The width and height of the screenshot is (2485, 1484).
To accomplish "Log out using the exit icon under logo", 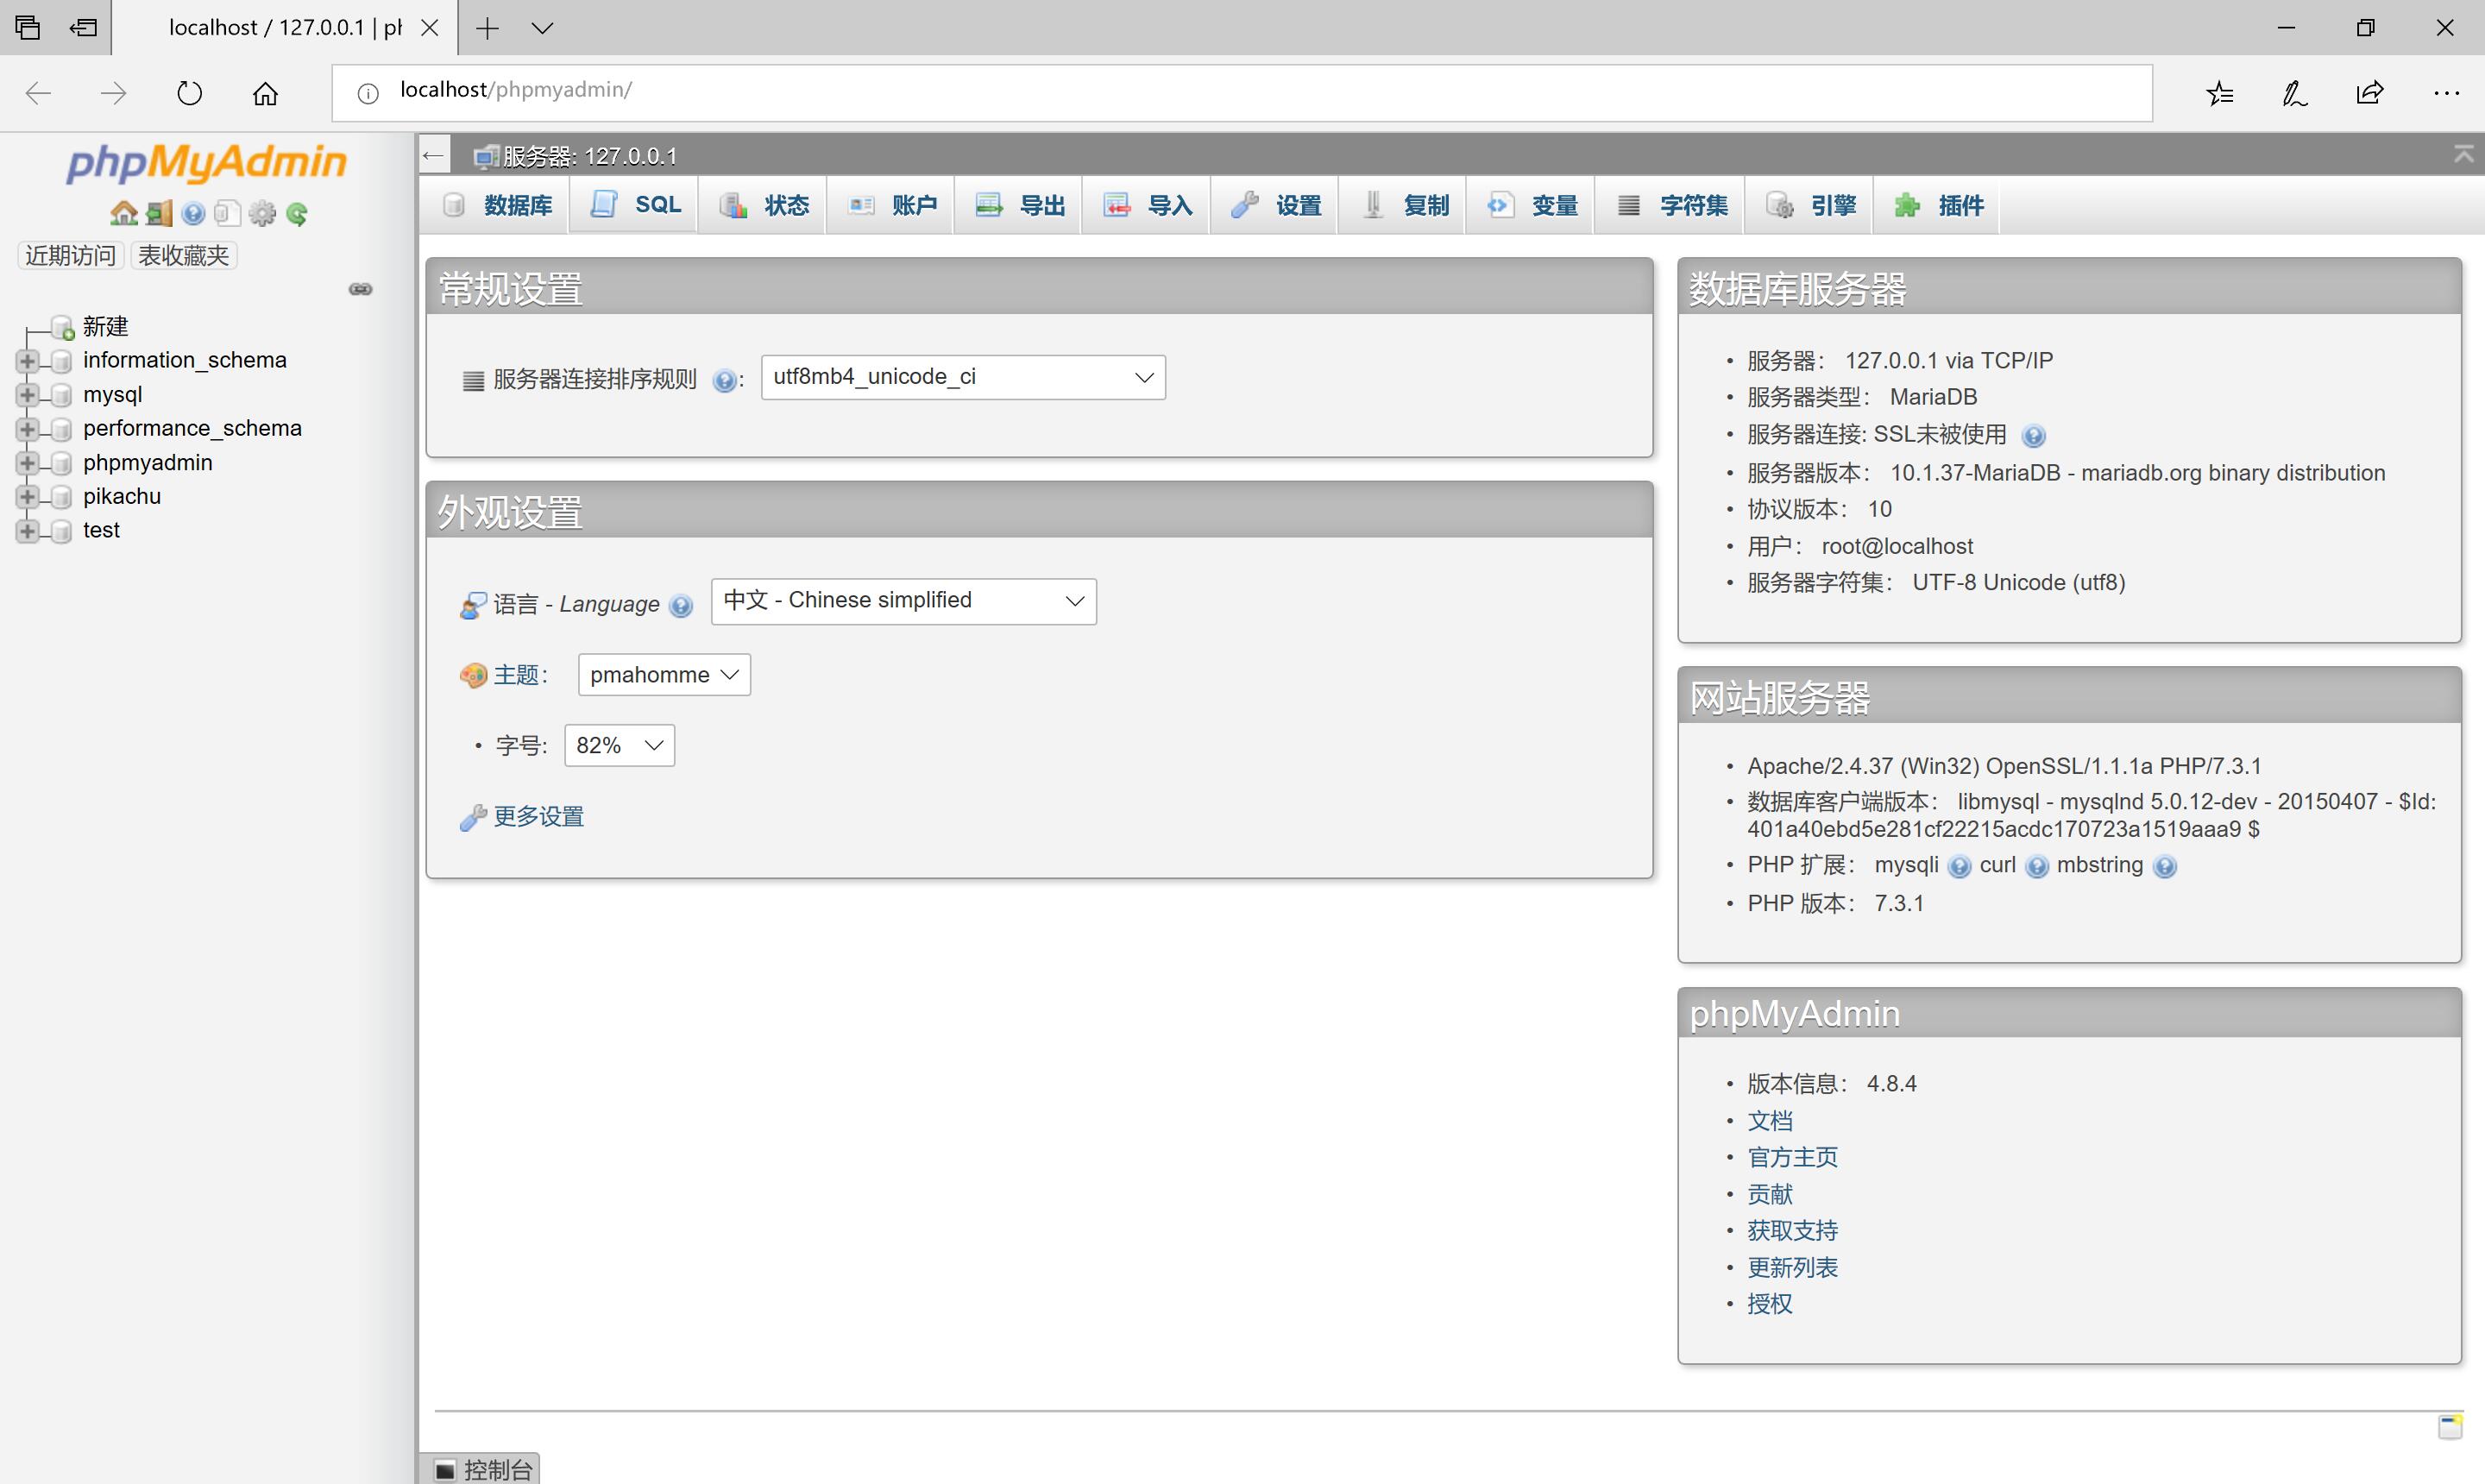I will [158, 213].
